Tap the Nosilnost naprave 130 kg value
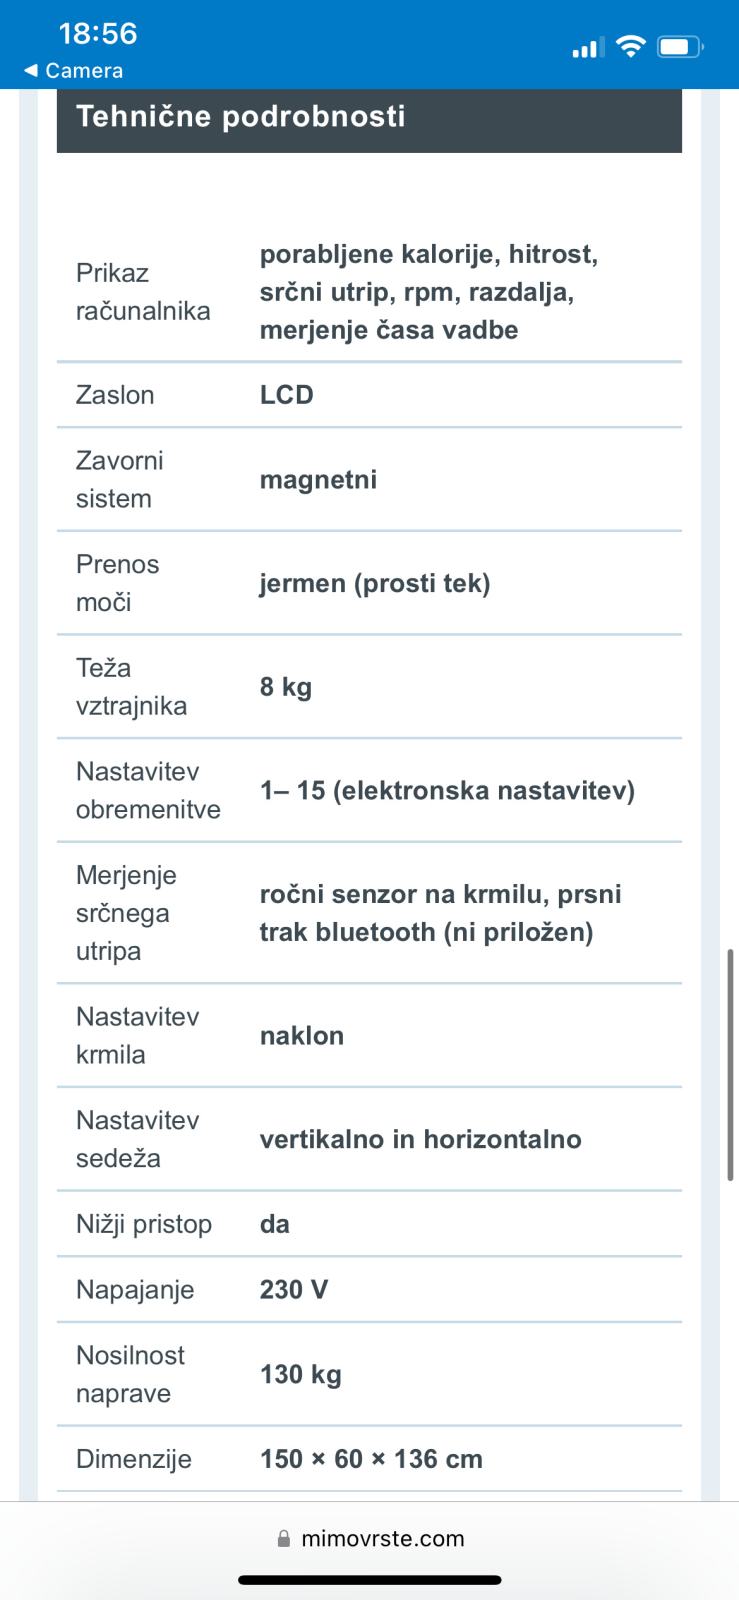 [x=300, y=1375]
